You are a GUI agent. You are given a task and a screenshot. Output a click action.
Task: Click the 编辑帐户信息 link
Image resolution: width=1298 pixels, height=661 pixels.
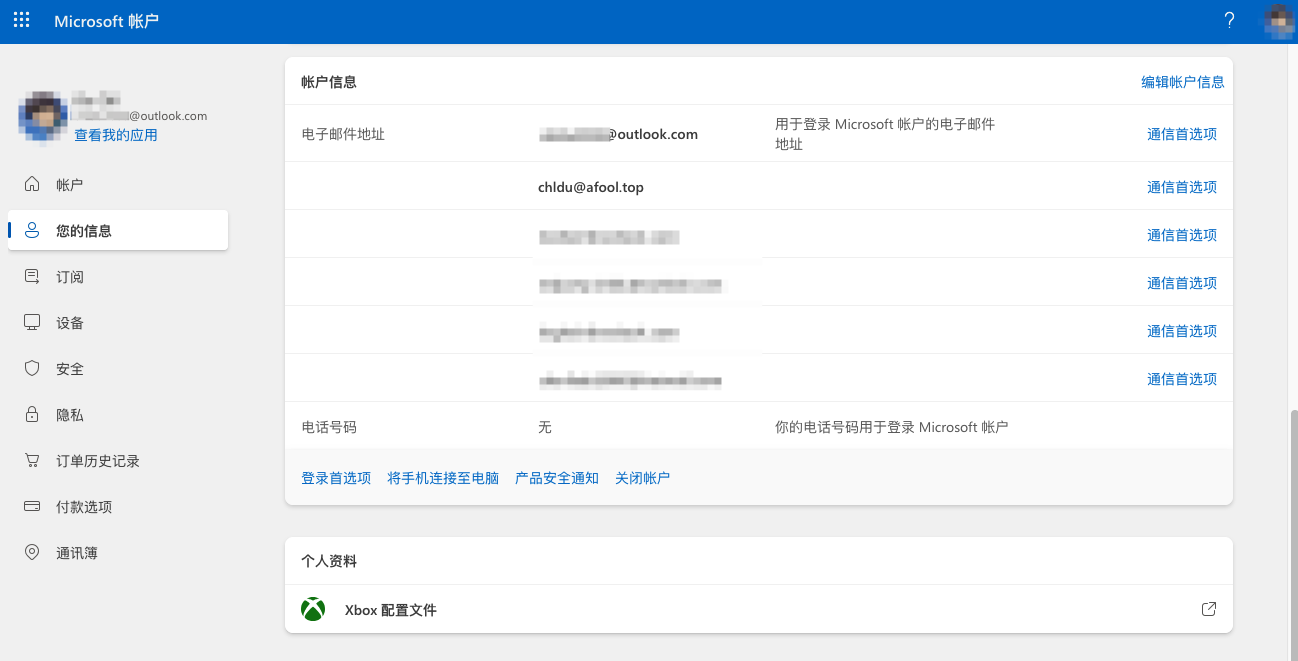pyautogui.click(x=1183, y=82)
